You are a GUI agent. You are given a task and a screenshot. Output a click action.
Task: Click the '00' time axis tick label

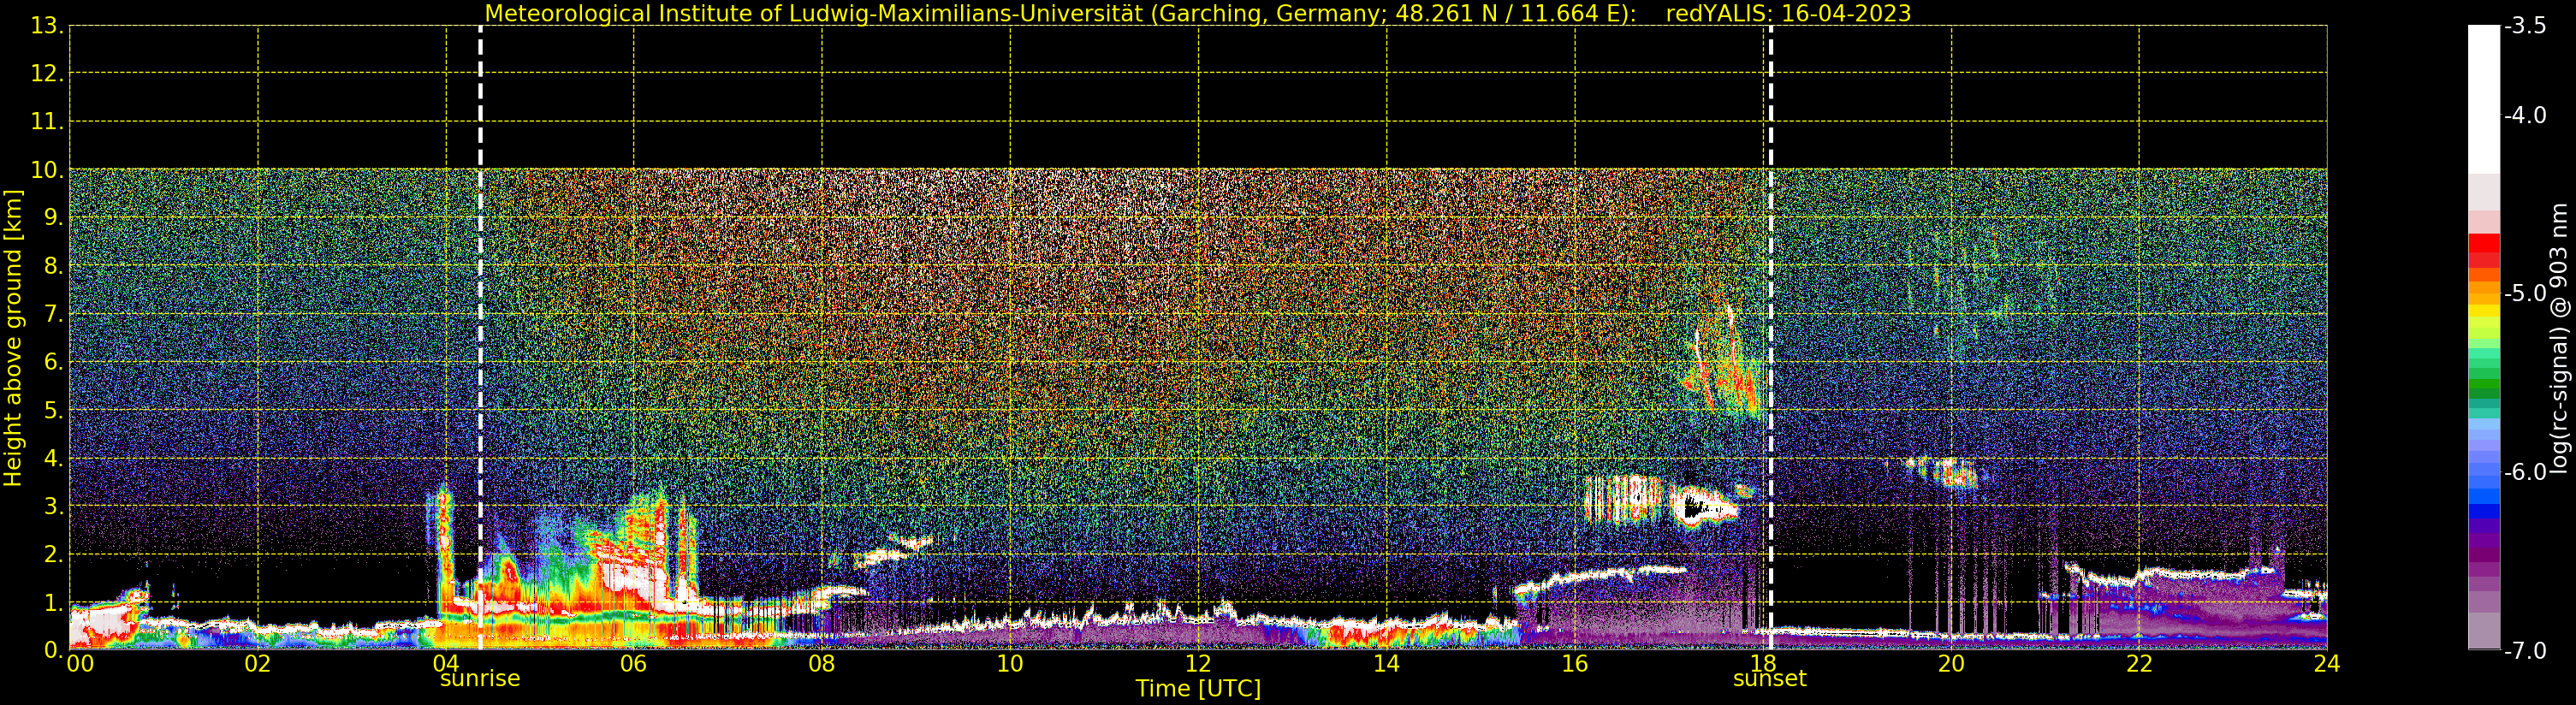point(80,663)
